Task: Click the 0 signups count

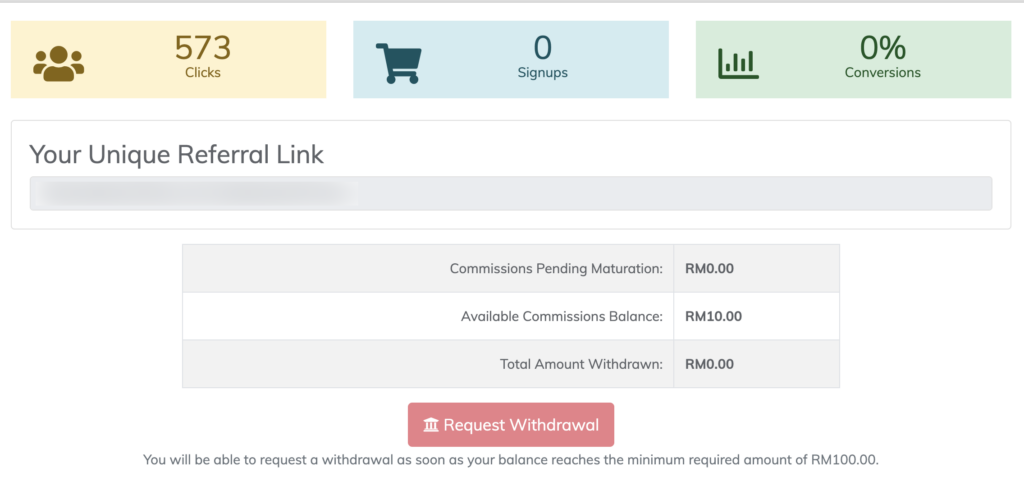Action: [x=543, y=47]
